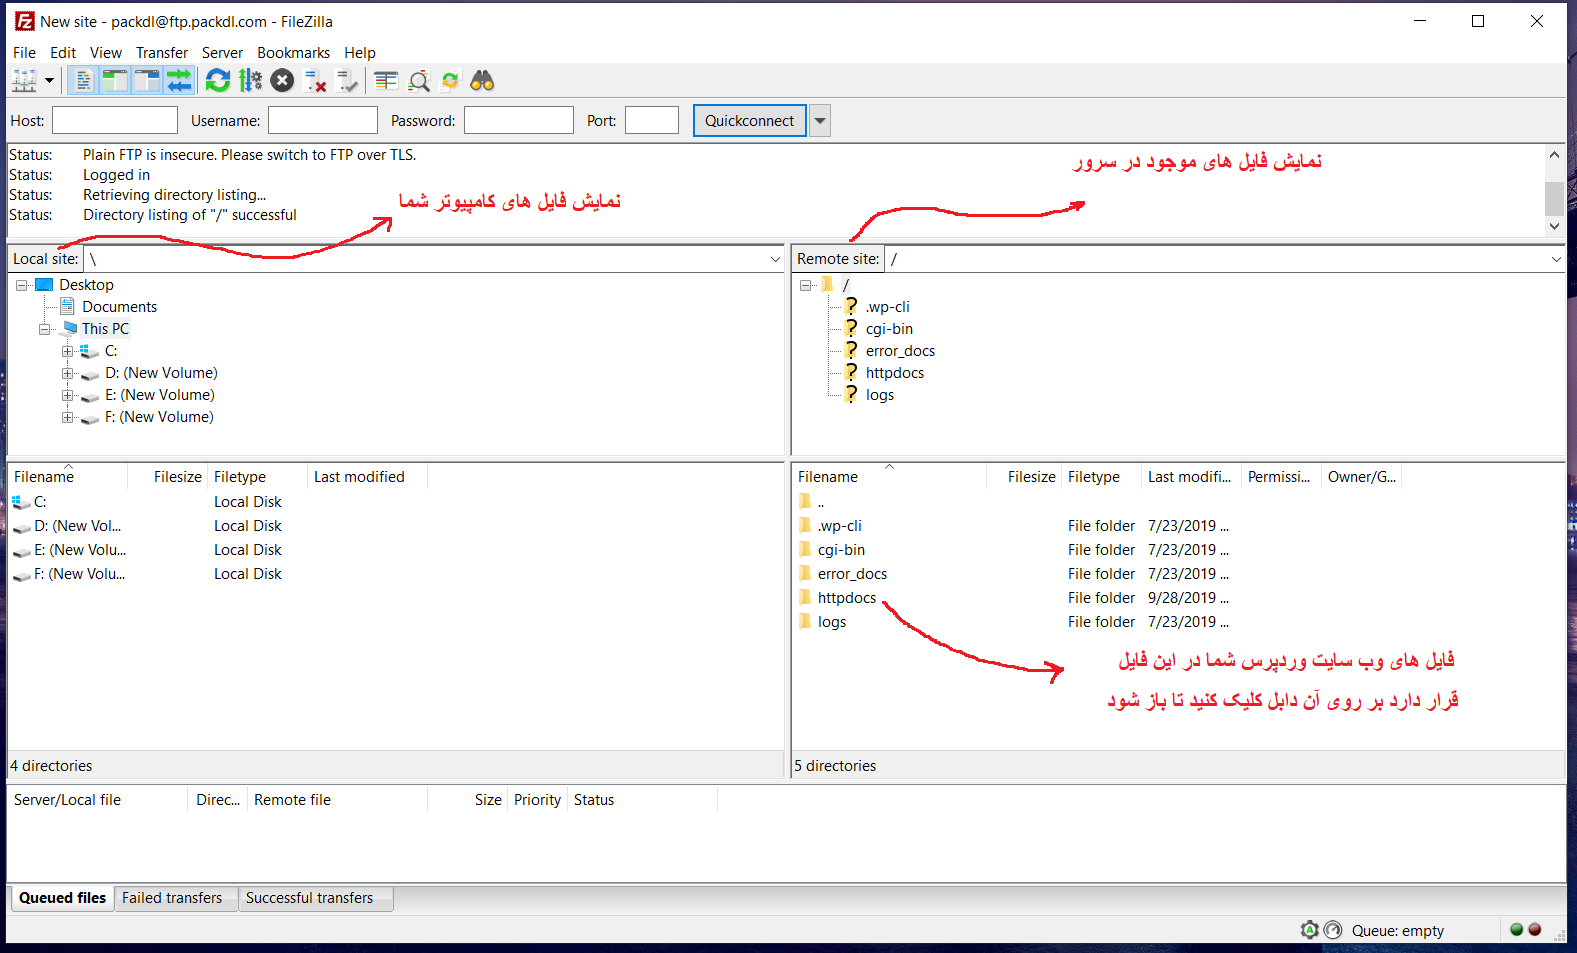Click the green refresh file lists icon
1577x953 pixels.
pos(217,81)
